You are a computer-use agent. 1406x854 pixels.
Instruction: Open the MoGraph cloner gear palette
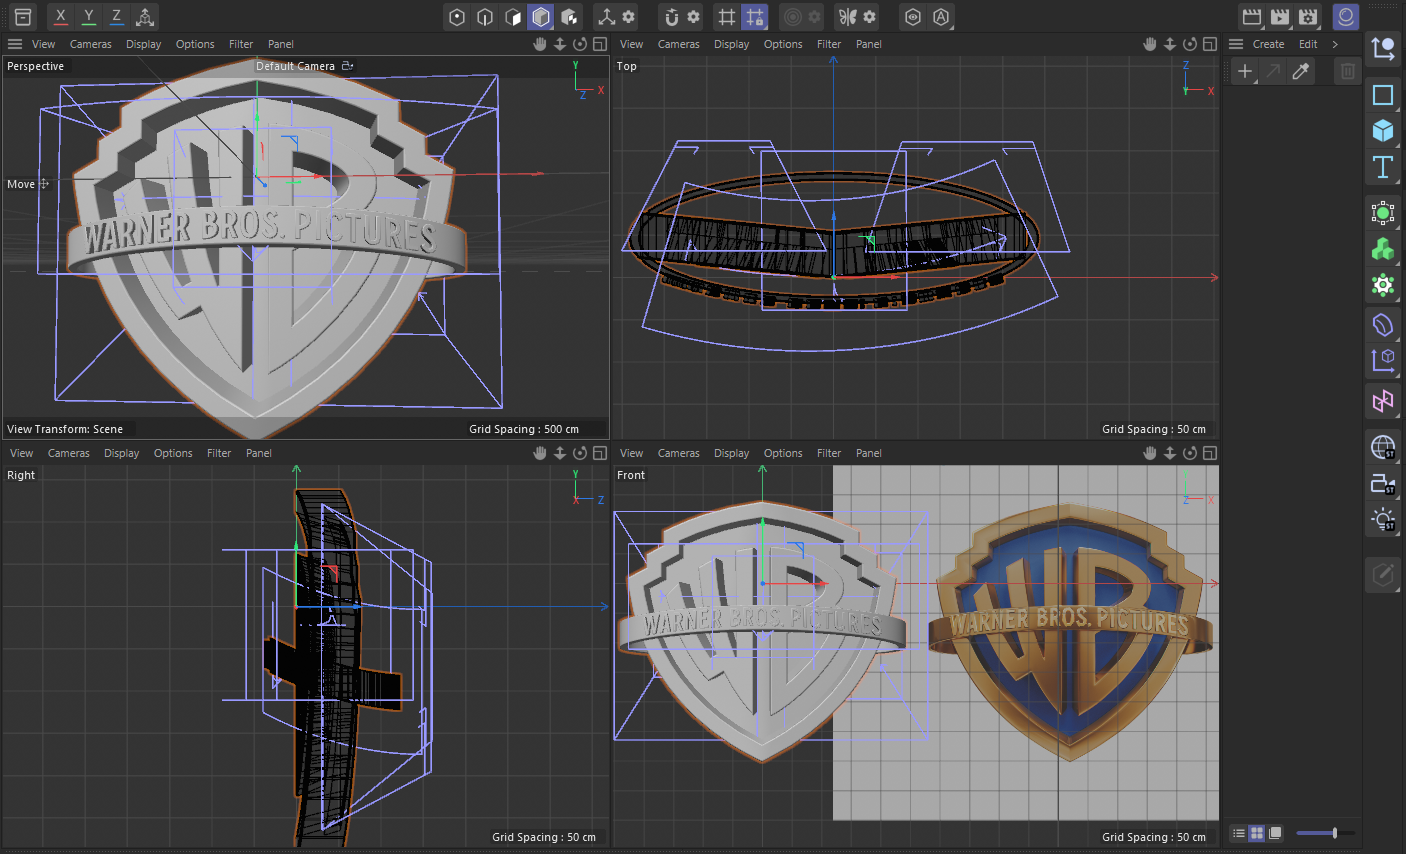[1383, 285]
